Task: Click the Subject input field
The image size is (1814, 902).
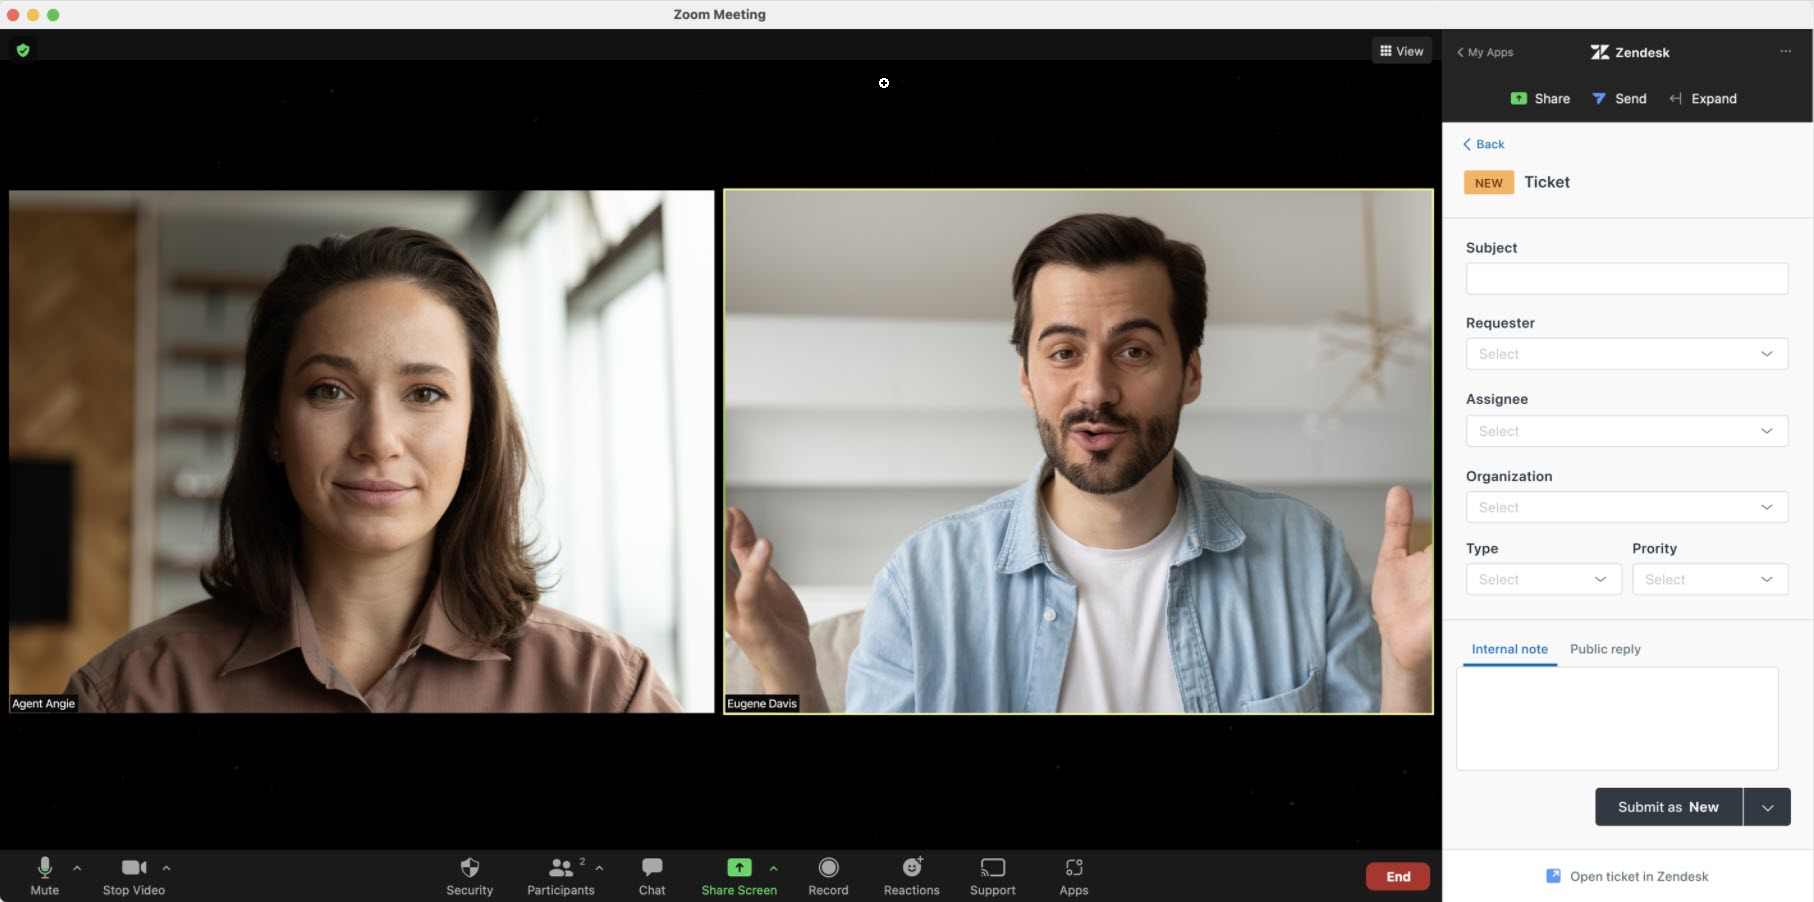Action: click(1626, 279)
